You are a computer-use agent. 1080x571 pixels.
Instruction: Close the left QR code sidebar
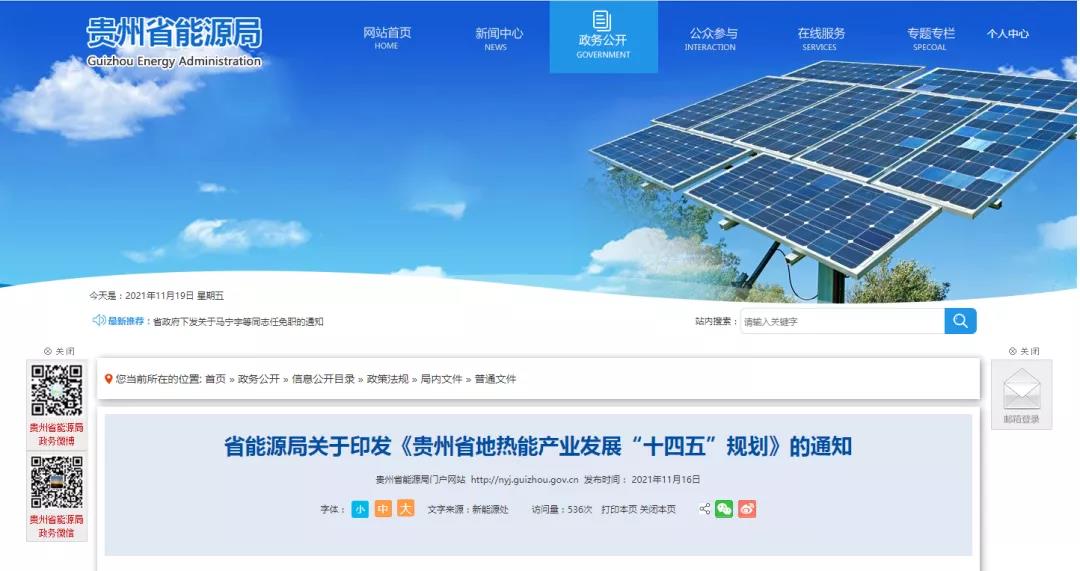[x=59, y=351]
